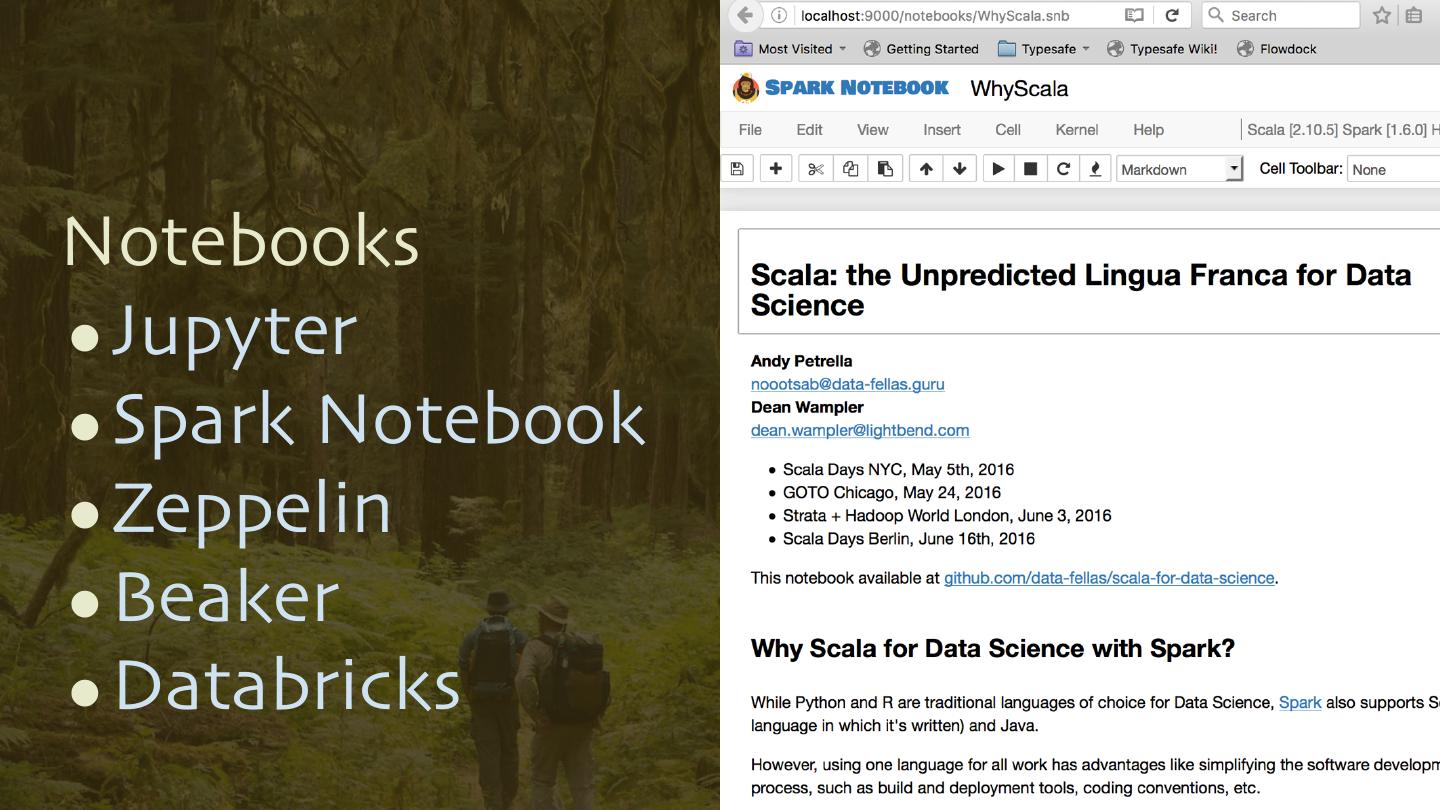Screen dimensions: 1440x810
Task: Open the Edit menu
Action: [x=809, y=129]
